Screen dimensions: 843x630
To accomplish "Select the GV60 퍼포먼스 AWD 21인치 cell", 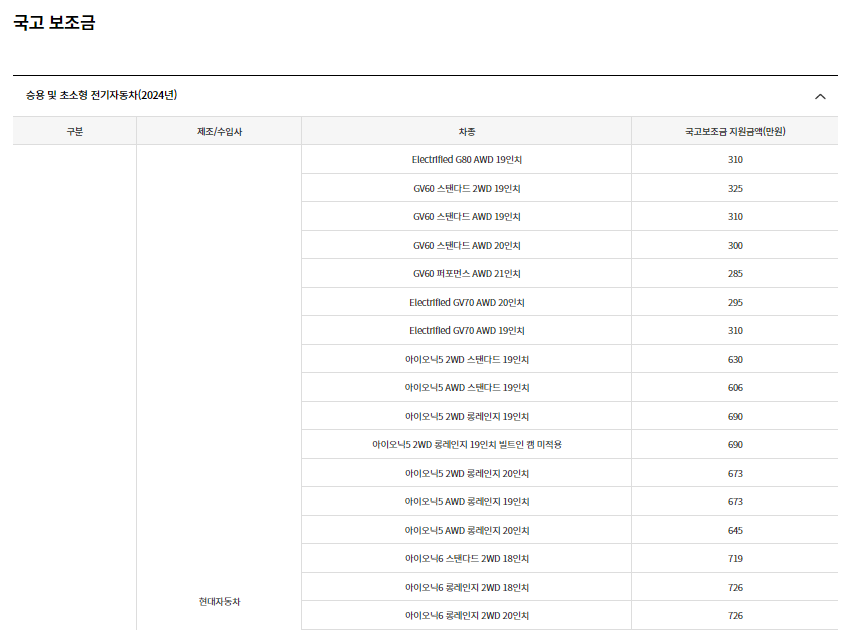I will click(467, 274).
